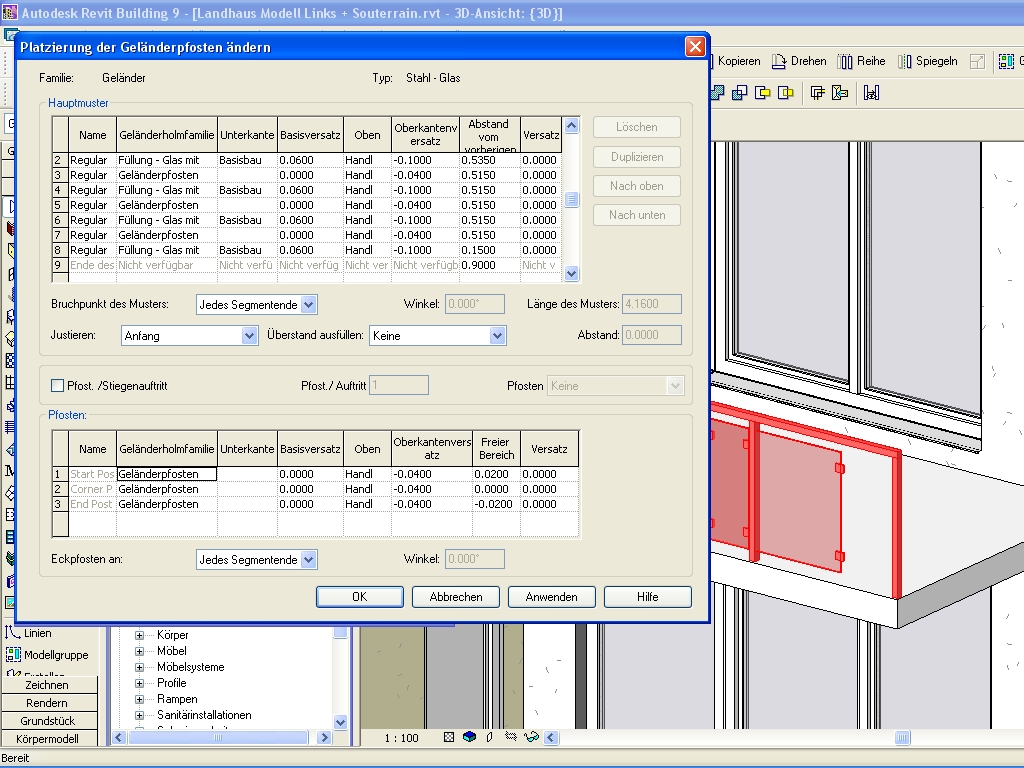Image resolution: width=1024 pixels, height=768 pixels.
Task: Click the greyed-out scale icon after Spiegeln
Action: coord(977,61)
